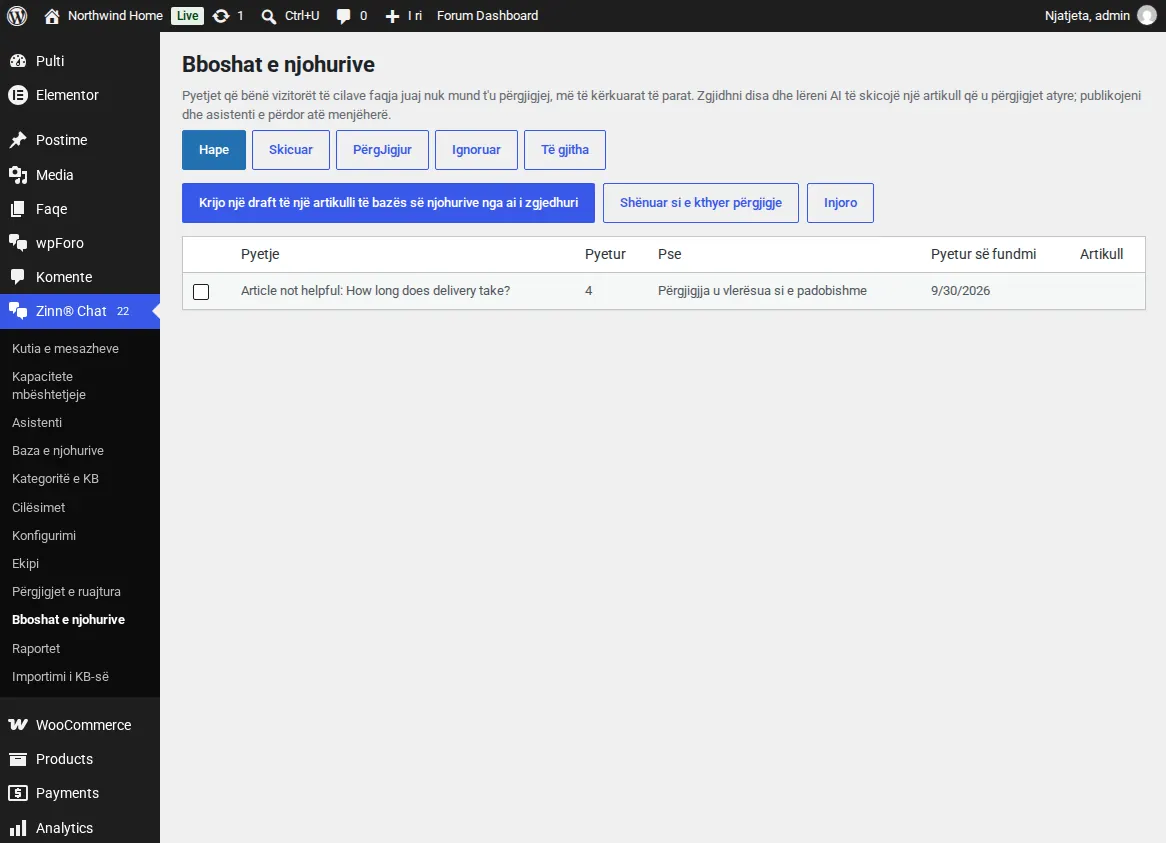Image resolution: width=1166 pixels, height=843 pixels.
Task: Switch to the Përgjigjur filter tab
Action: click(382, 149)
